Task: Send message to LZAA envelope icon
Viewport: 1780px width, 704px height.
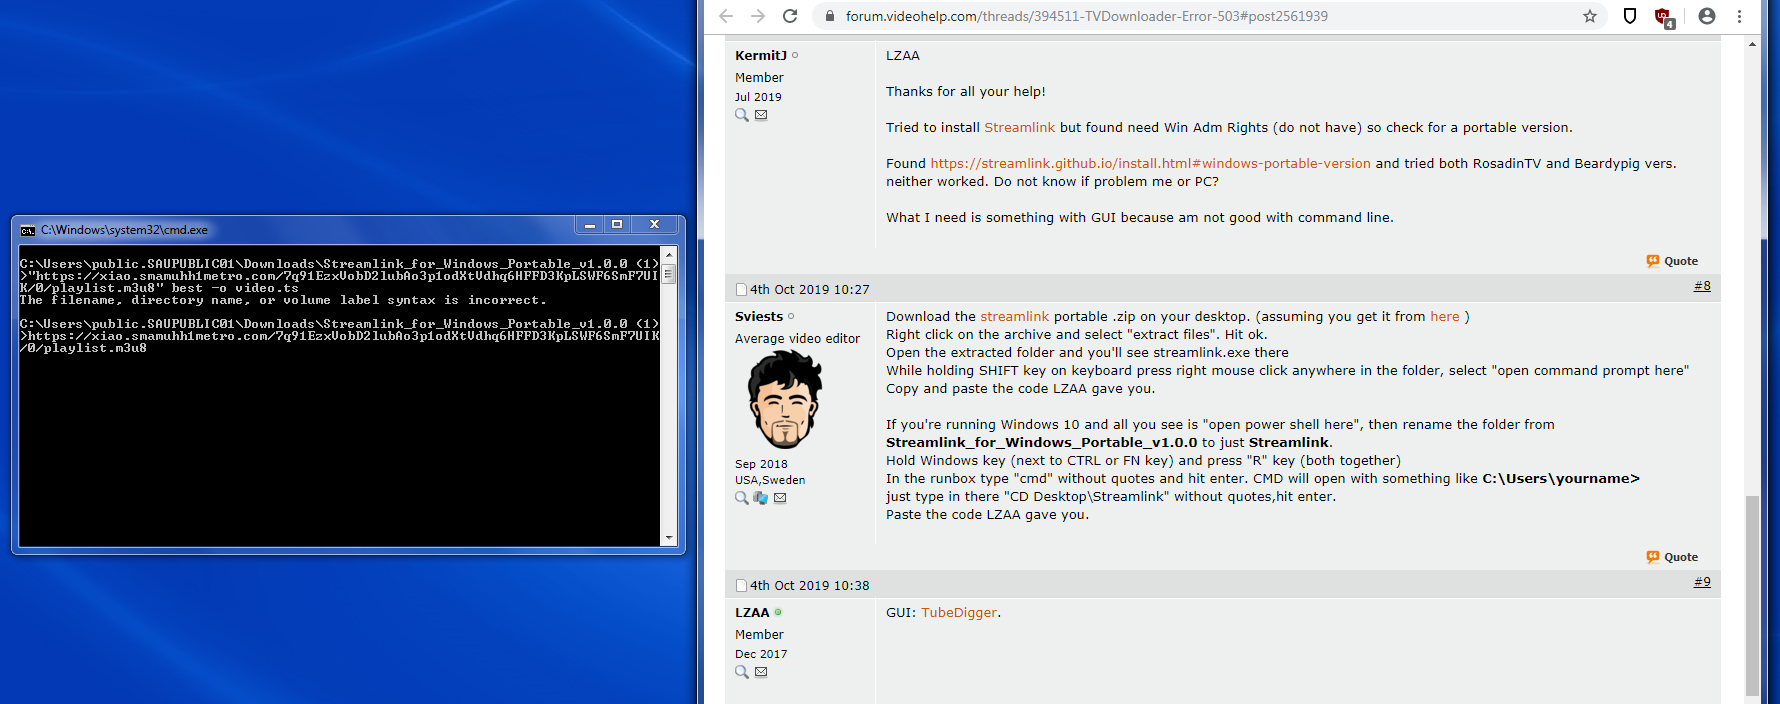Action: tap(761, 672)
